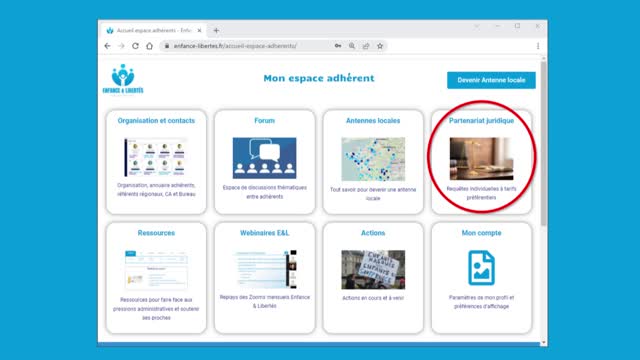The height and width of the screenshot is (360, 640).
Task: Click the Antennes locales map image
Action: click(x=373, y=159)
